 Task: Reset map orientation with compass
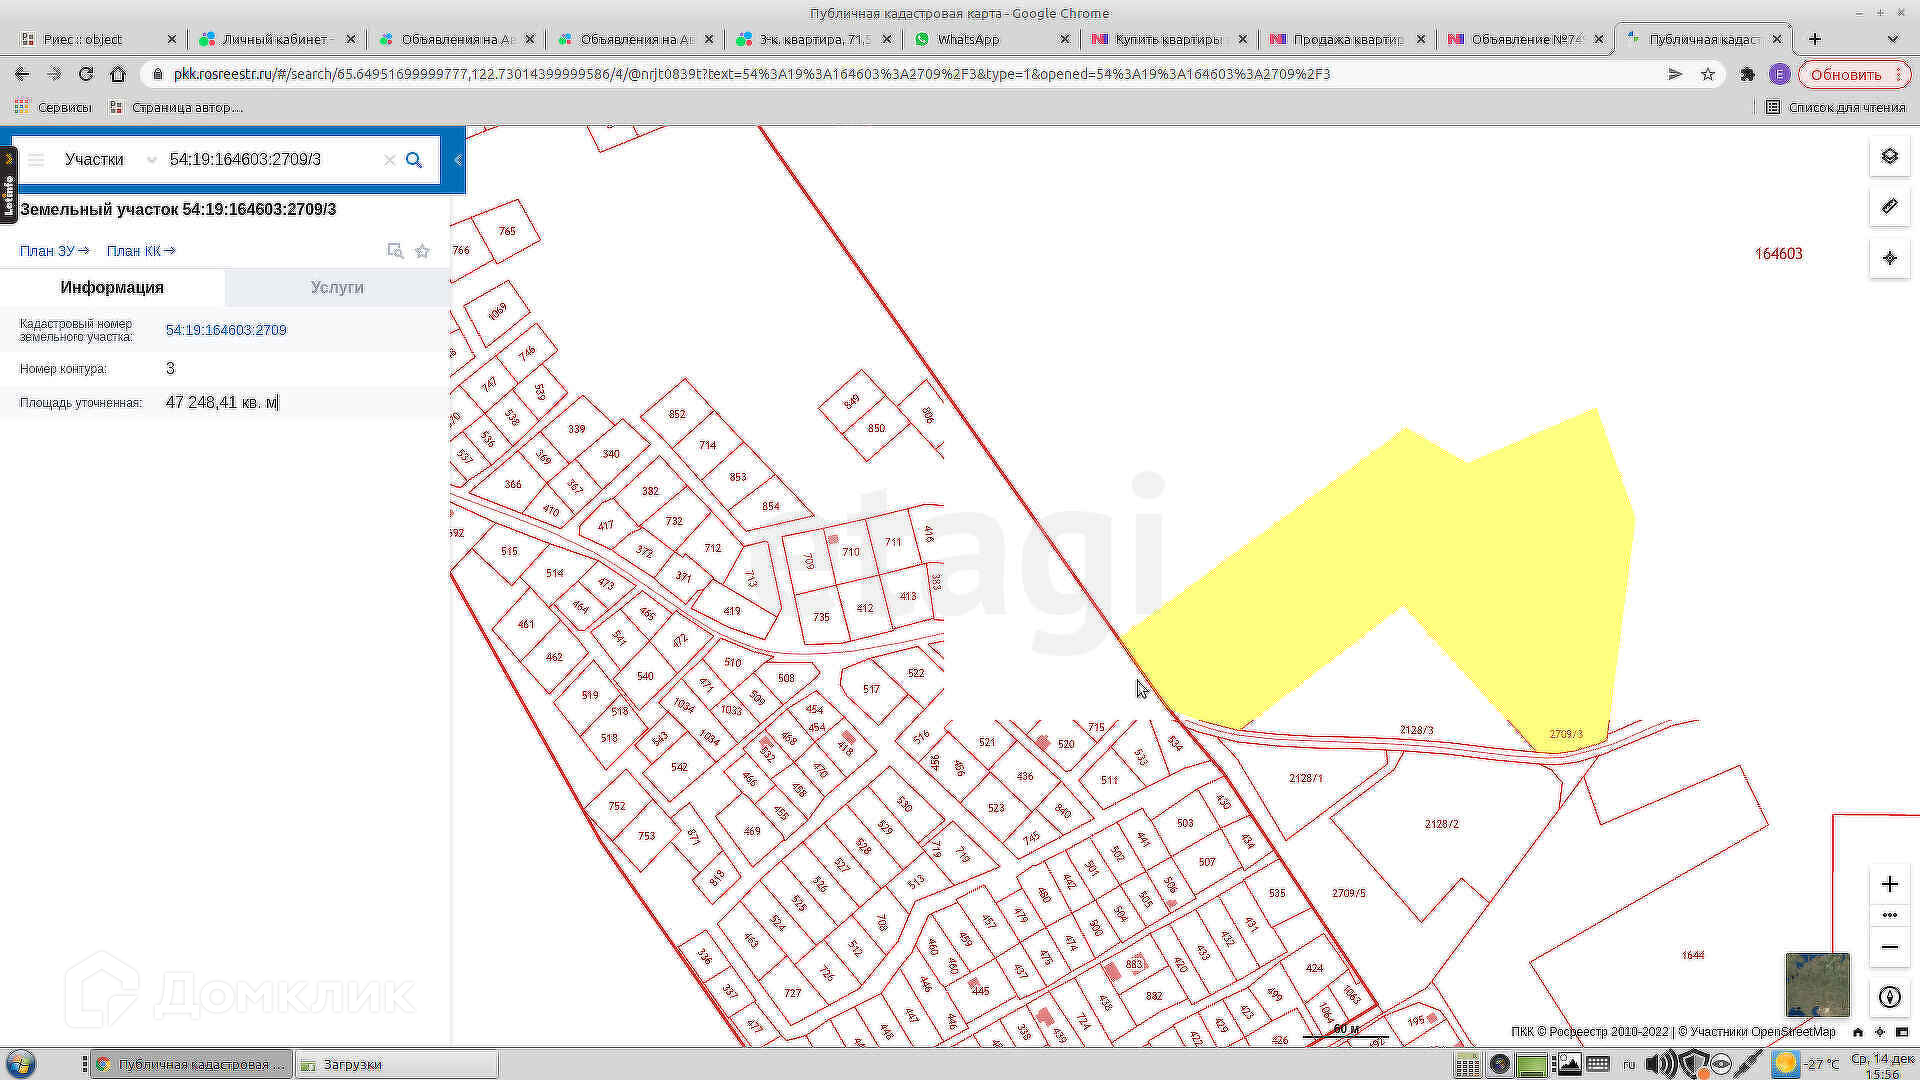(1889, 997)
